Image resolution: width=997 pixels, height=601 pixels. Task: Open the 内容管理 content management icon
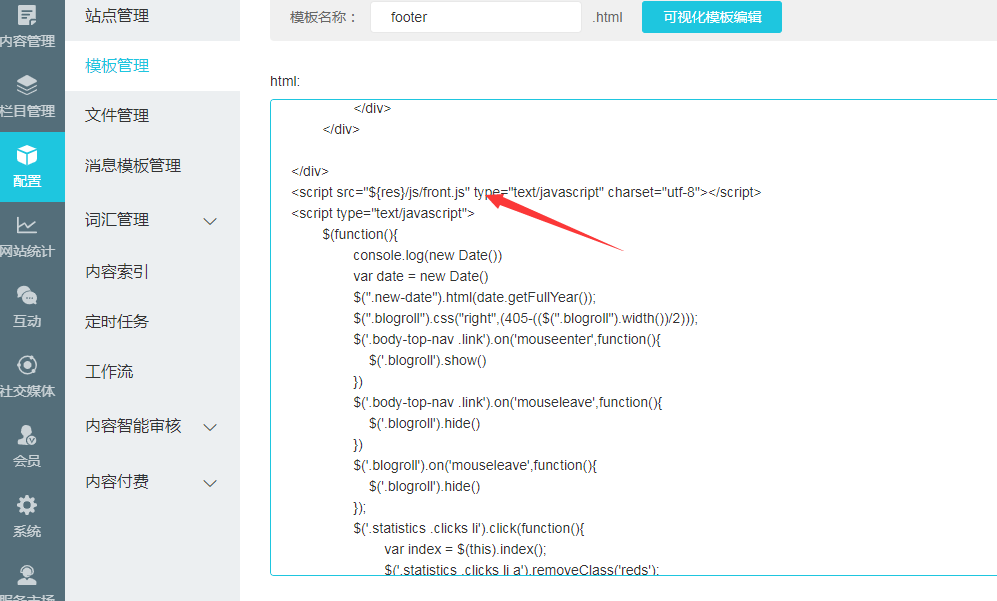pyautogui.click(x=27, y=15)
